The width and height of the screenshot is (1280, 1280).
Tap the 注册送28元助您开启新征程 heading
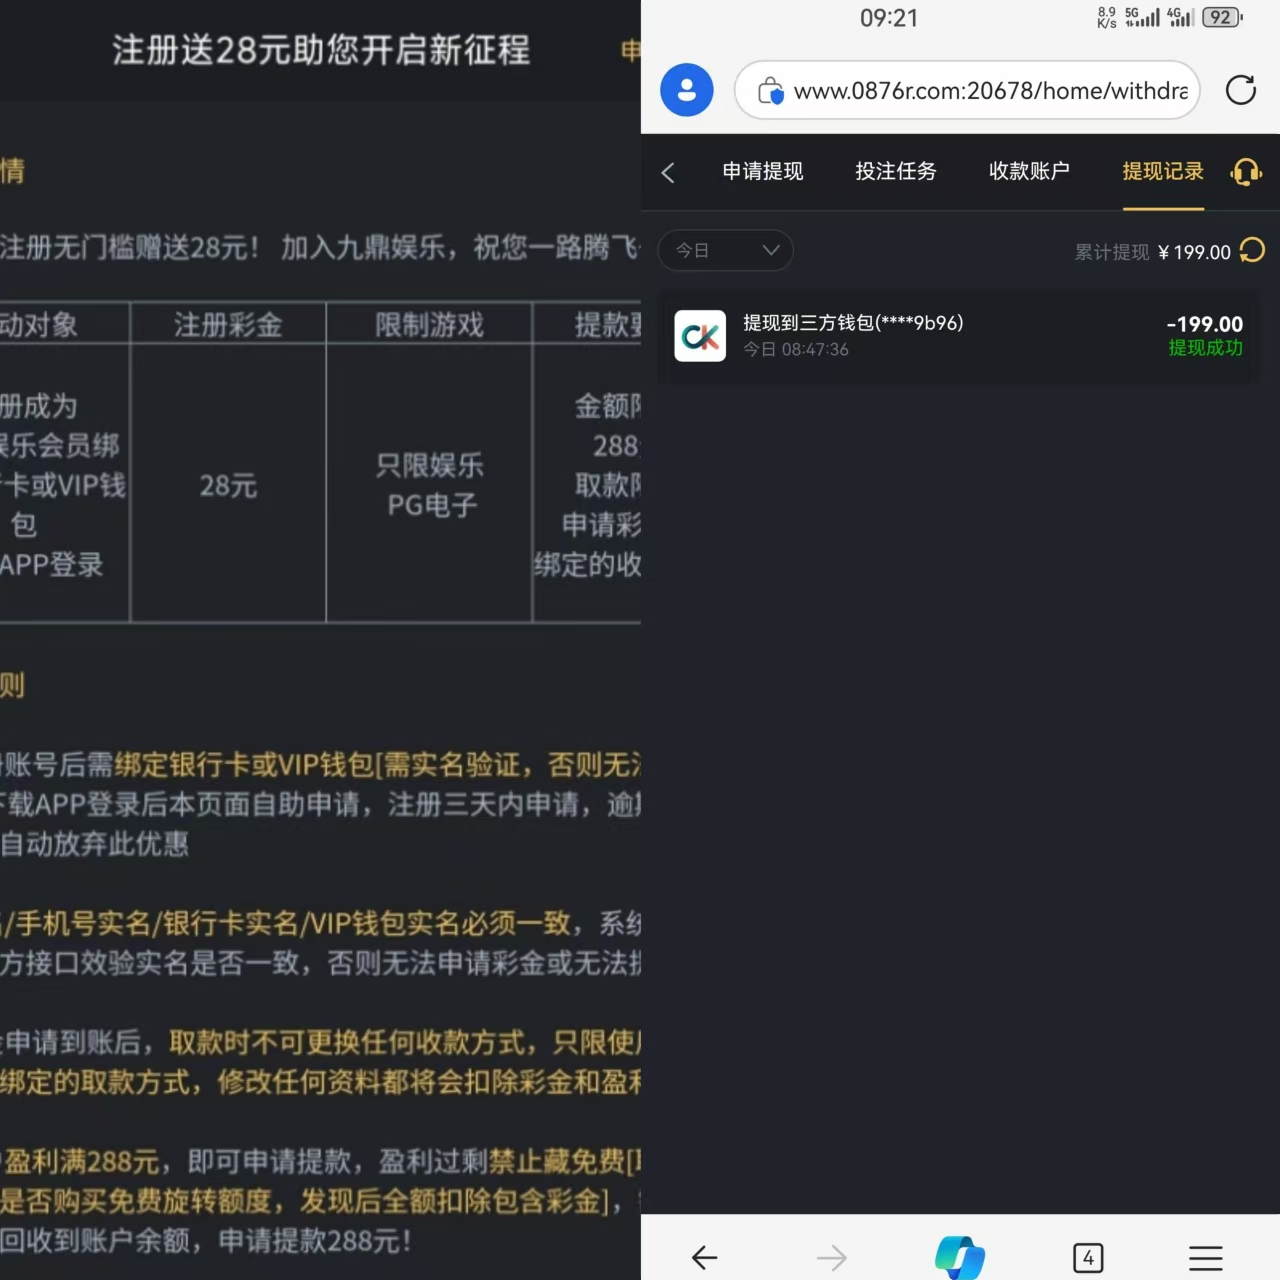click(321, 50)
